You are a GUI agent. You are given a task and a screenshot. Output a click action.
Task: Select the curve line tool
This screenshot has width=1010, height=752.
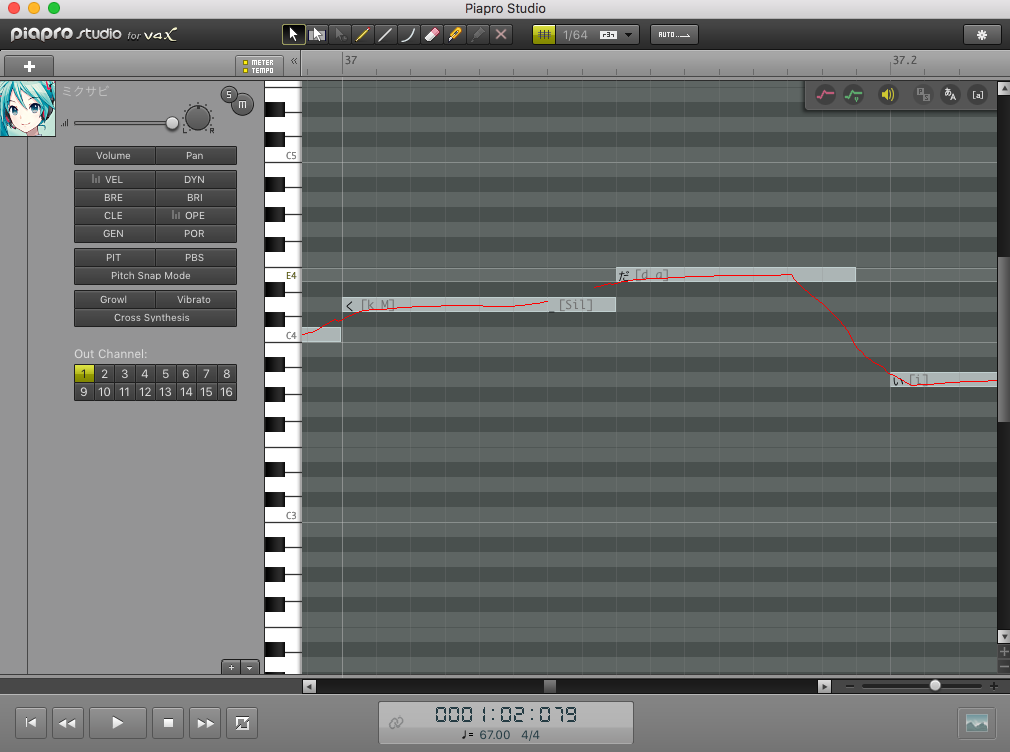click(408, 34)
